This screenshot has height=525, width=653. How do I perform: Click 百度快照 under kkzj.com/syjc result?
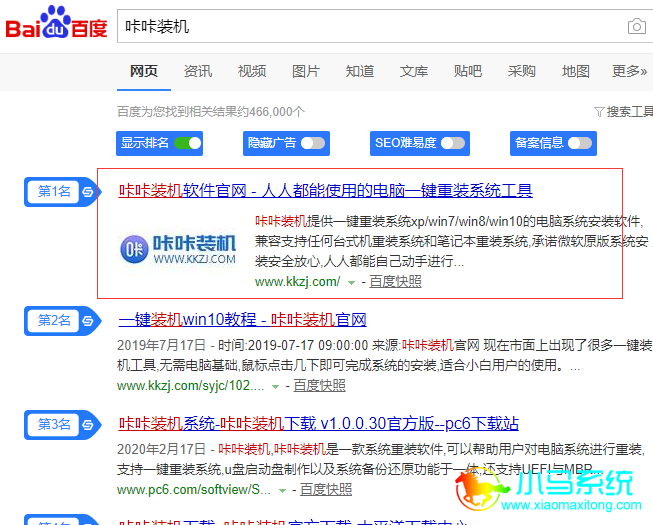pyautogui.click(x=319, y=386)
